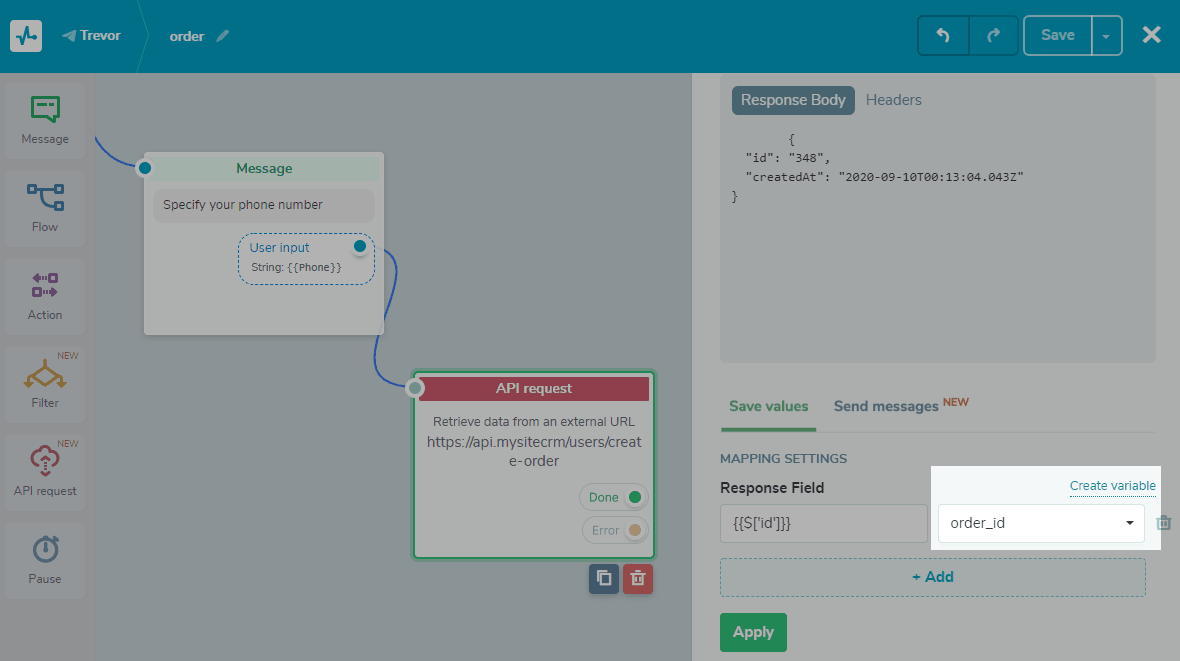Select the API request block header
1180x661 pixels.
[x=534, y=388]
